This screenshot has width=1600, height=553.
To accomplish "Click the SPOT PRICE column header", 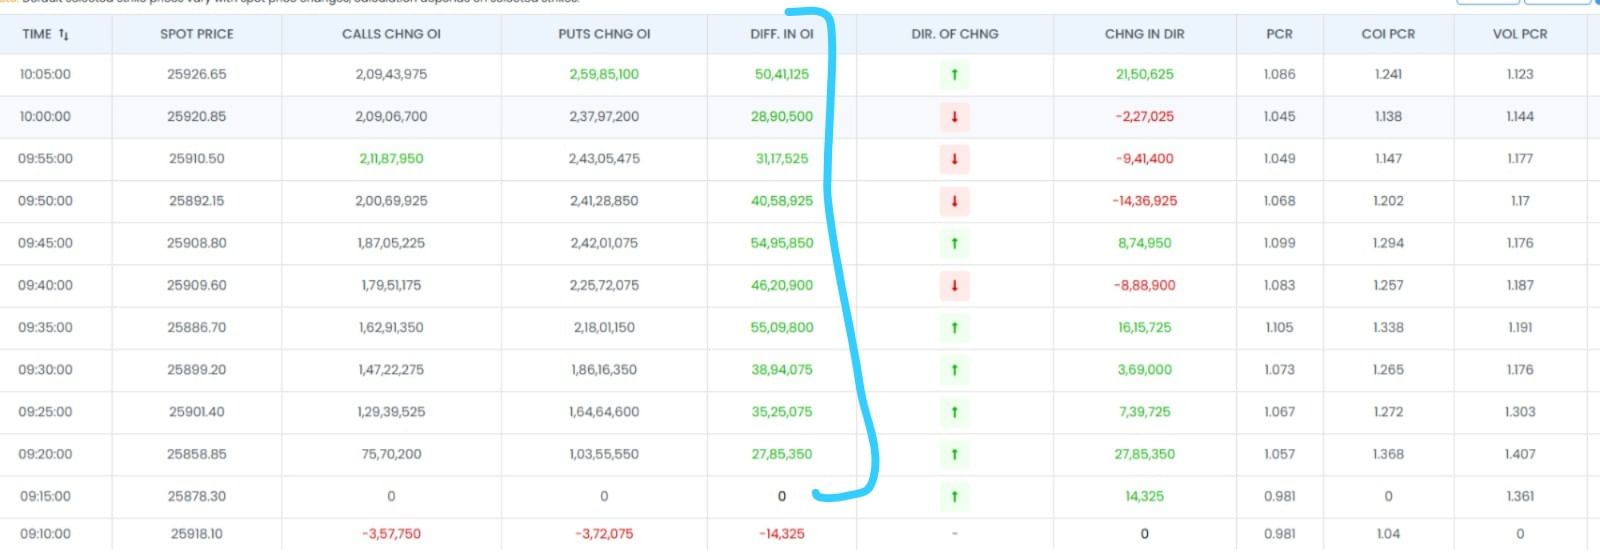I will pos(196,34).
